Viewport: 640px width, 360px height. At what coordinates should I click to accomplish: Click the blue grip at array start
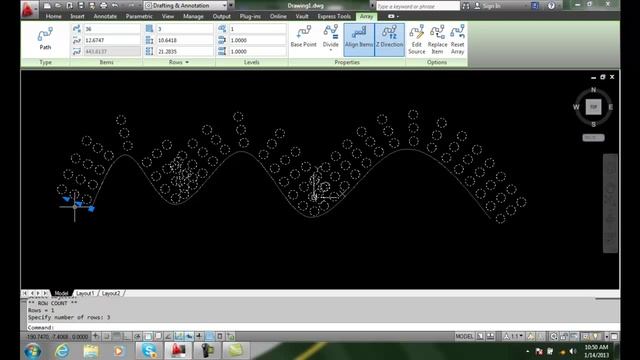[x=91, y=209]
